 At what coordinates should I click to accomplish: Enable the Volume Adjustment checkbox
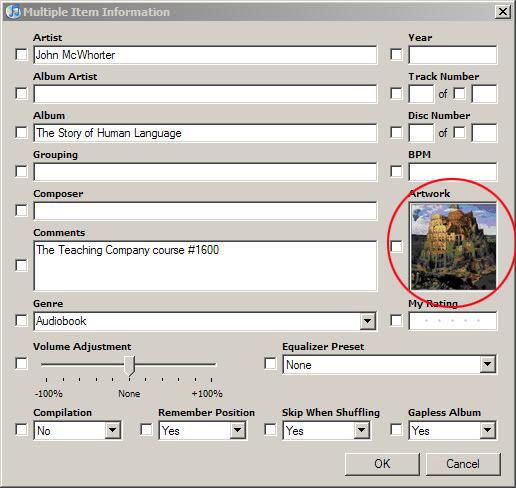click(22, 363)
